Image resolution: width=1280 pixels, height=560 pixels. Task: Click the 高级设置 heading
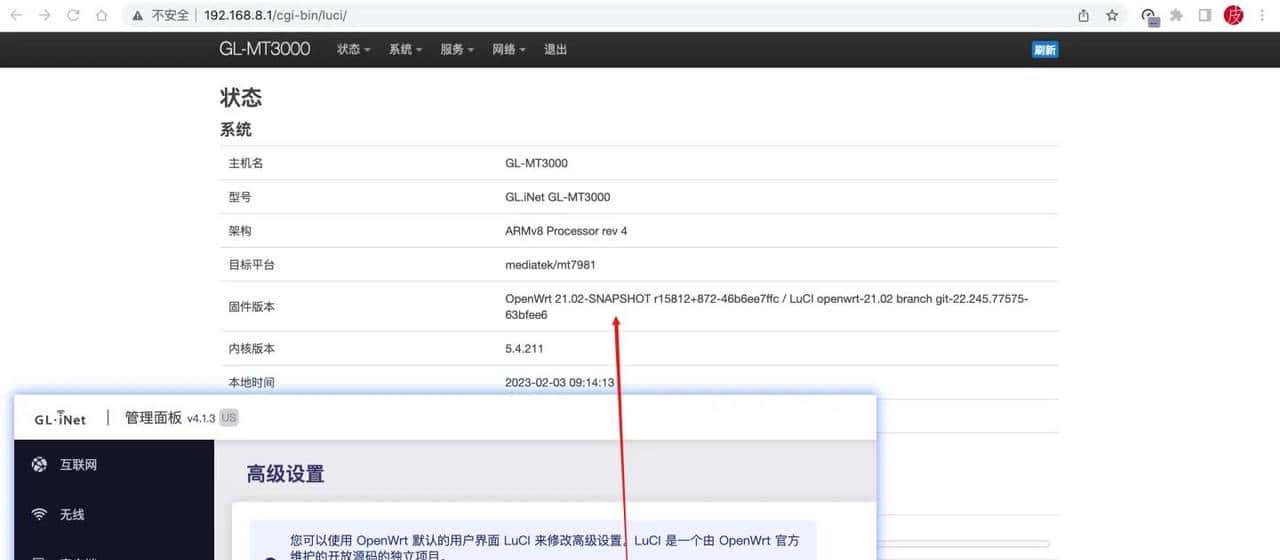[285, 474]
